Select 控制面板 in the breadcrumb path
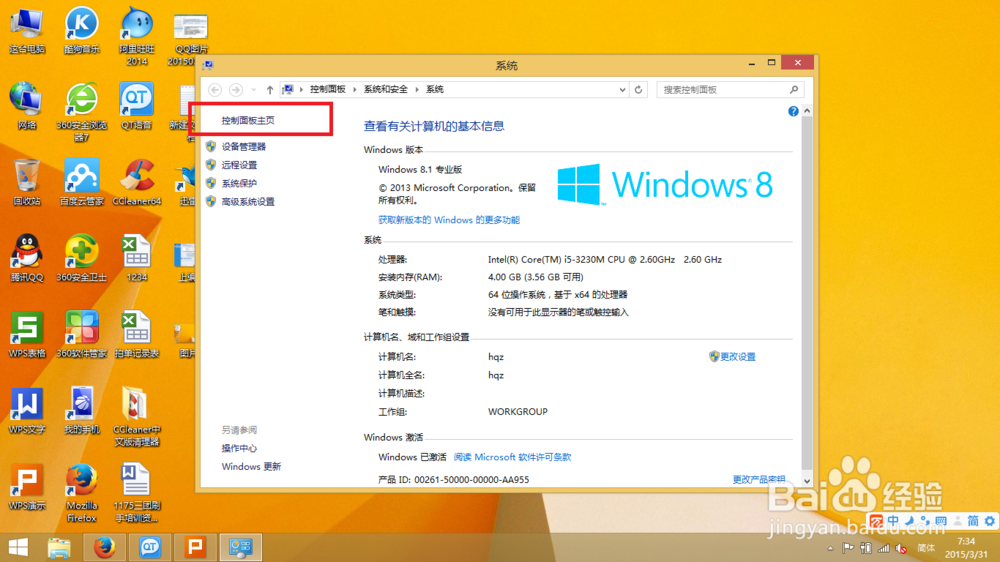1000x562 pixels. click(x=327, y=90)
